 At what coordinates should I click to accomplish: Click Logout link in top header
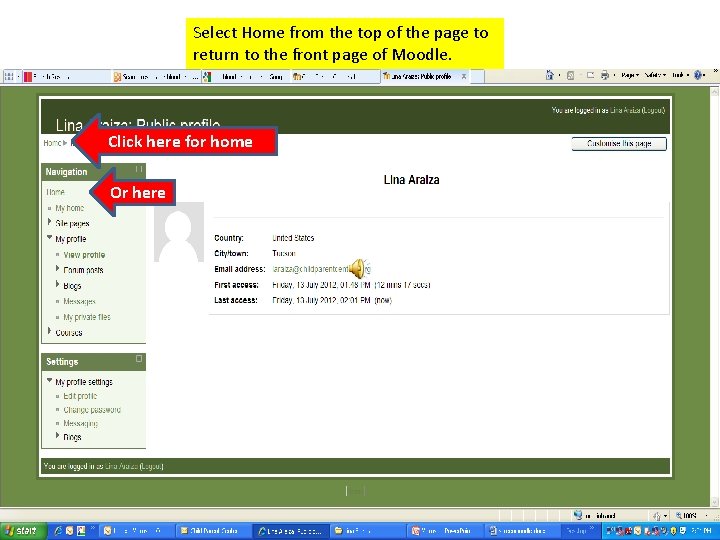653,110
